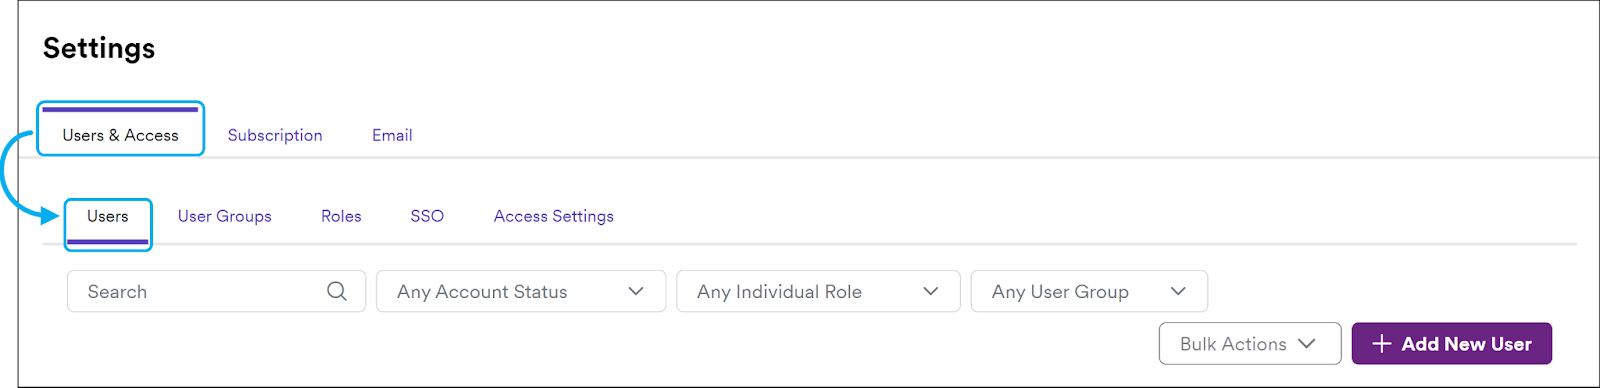Click the Add New User button
Image resolution: width=1600 pixels, height=388 pixels.
tap(1452, 343)
